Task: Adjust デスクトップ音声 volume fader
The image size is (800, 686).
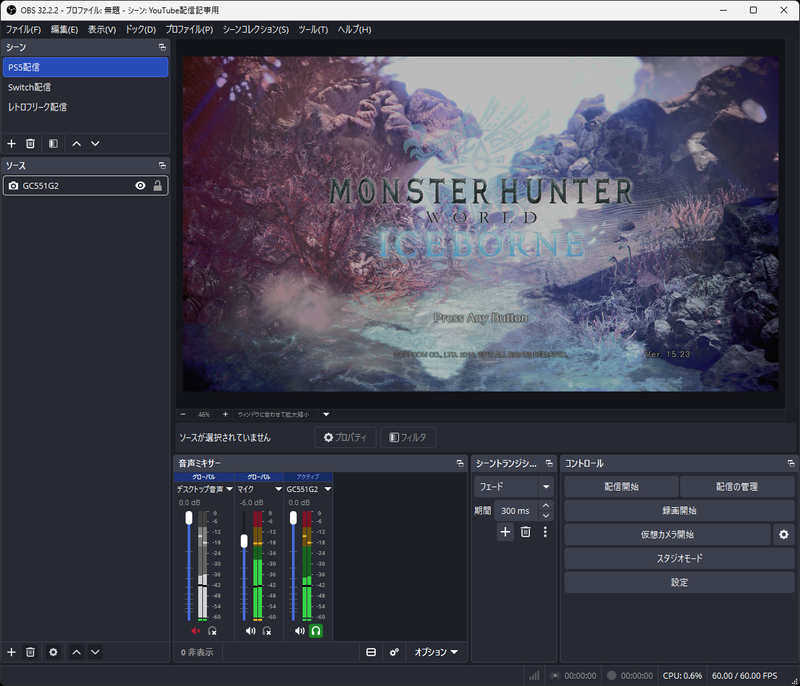Action: point(189,518)
